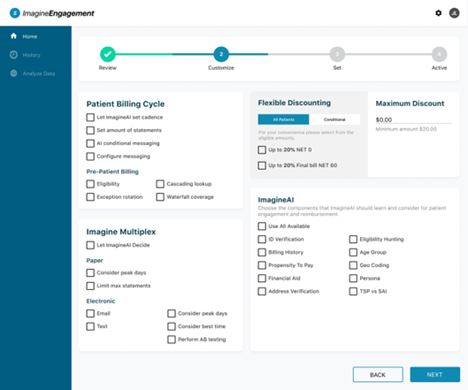
Task: Click the Minimum amount $20.00 text
Action: (406, 129)
